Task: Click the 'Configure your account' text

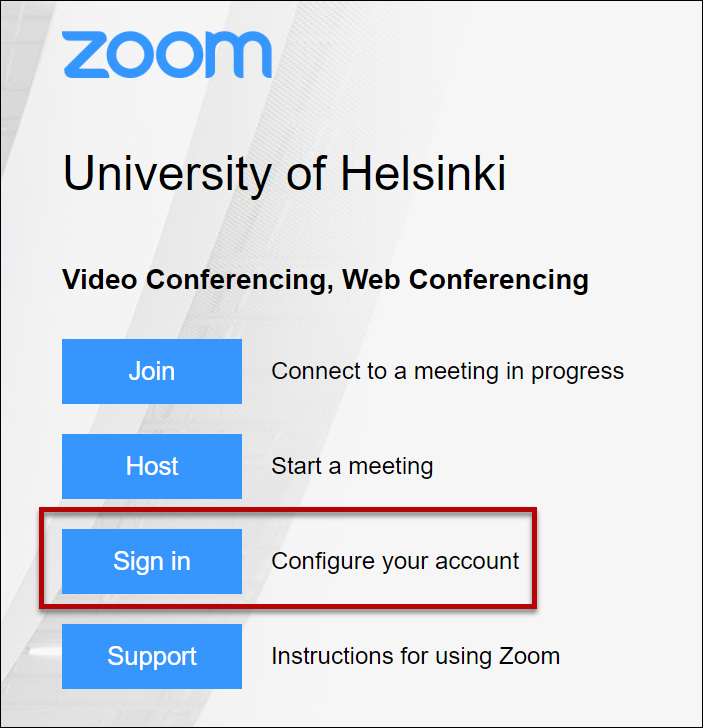Action: point(395,561)
